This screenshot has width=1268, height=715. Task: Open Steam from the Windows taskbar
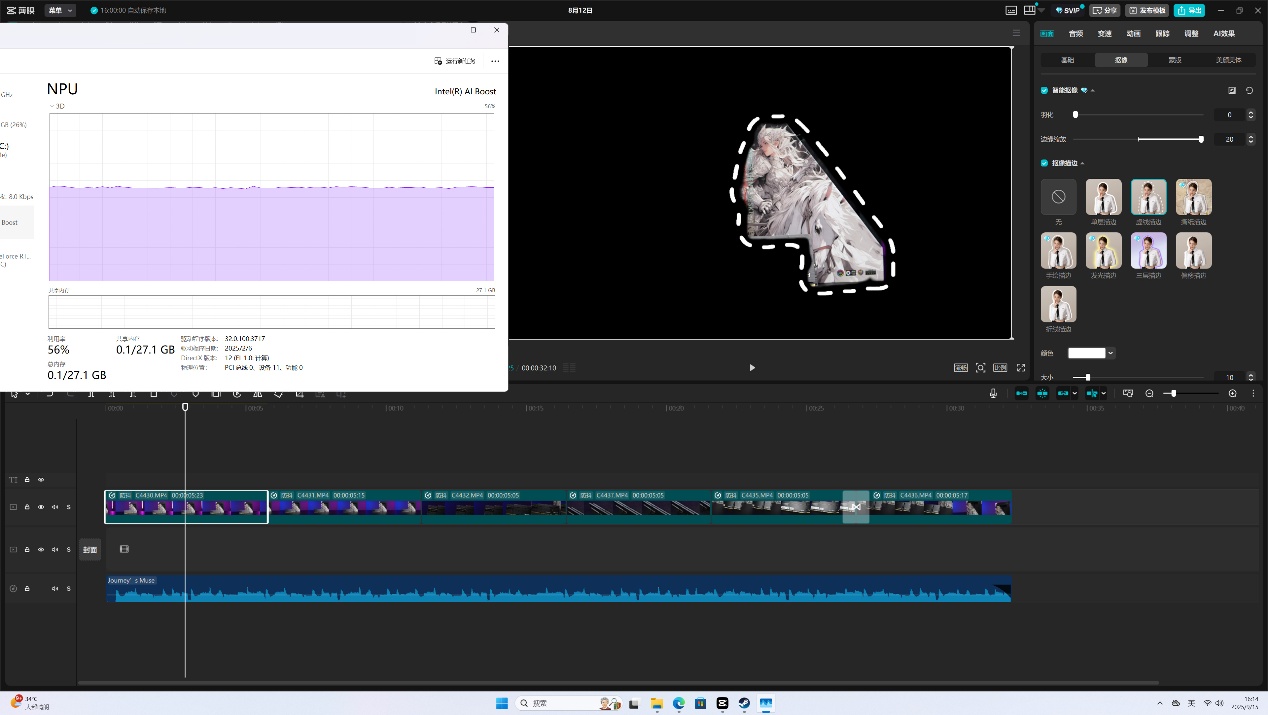744,704
